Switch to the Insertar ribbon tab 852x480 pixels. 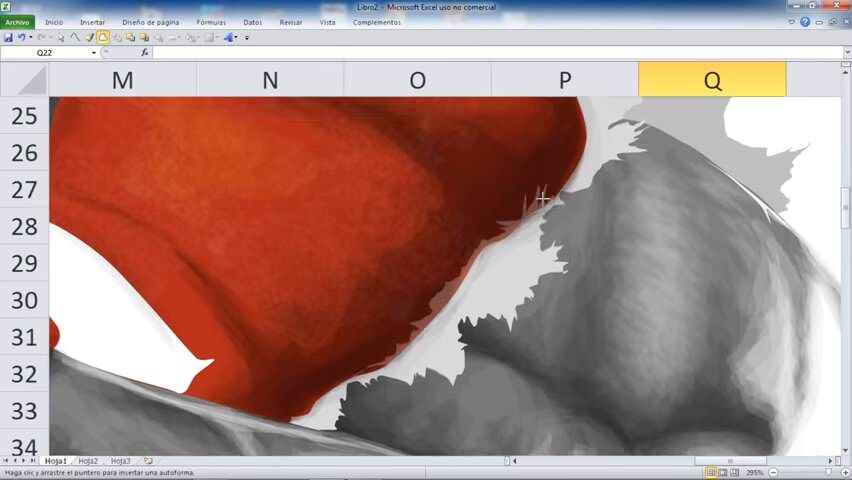92,22
